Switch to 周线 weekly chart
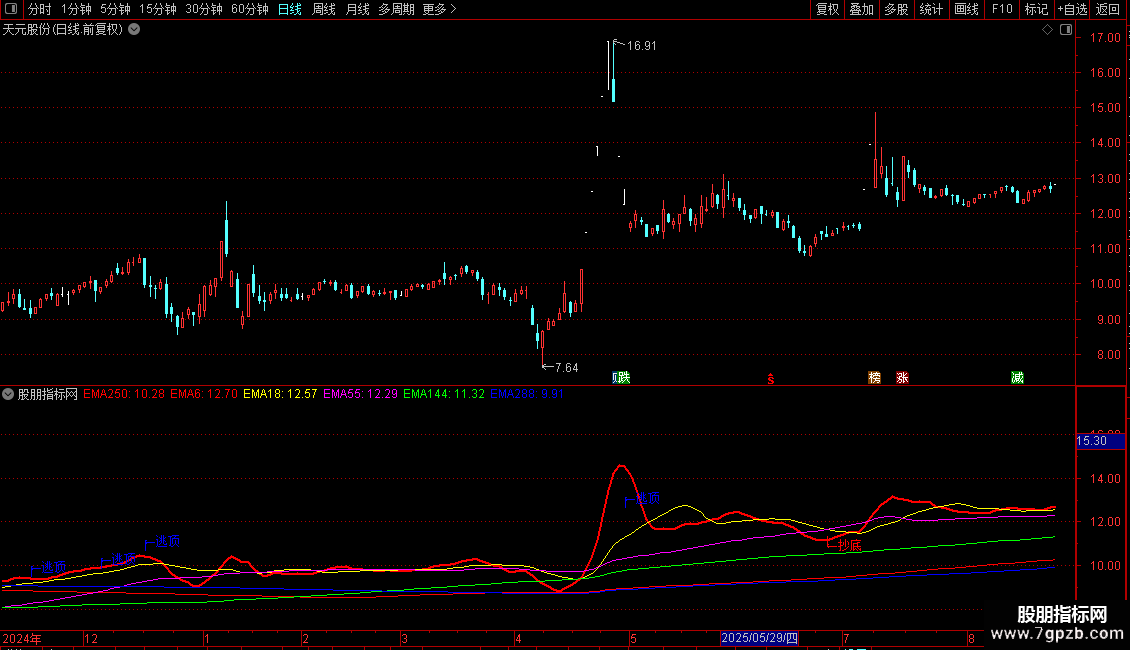The image size is (1130, 650). (324, 9)
